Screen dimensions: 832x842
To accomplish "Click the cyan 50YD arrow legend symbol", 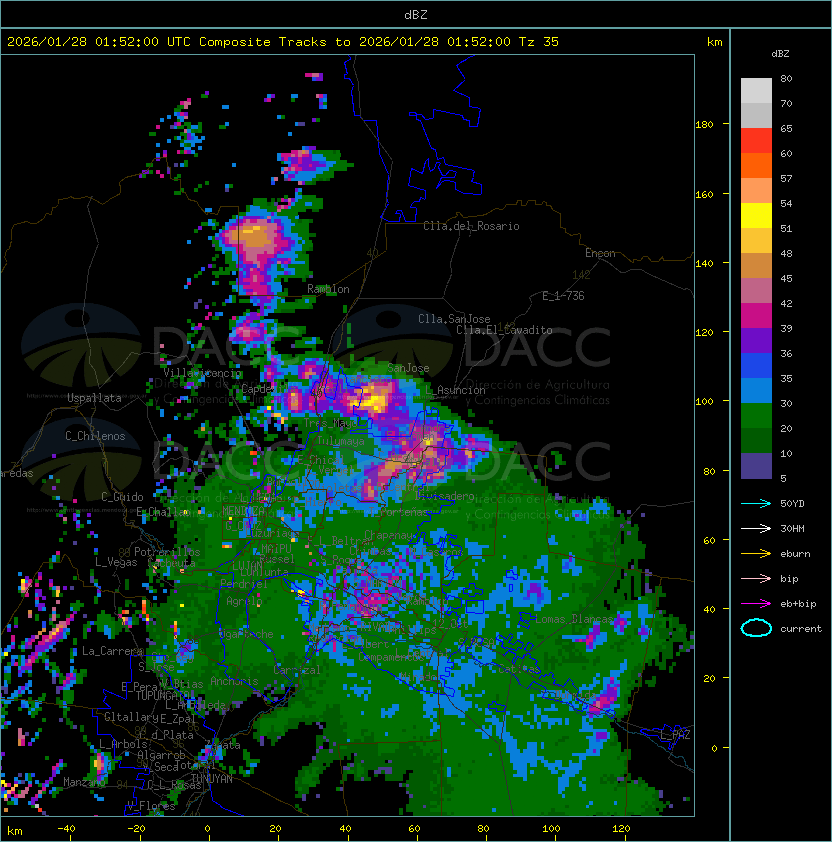I will tap(756, 503).
